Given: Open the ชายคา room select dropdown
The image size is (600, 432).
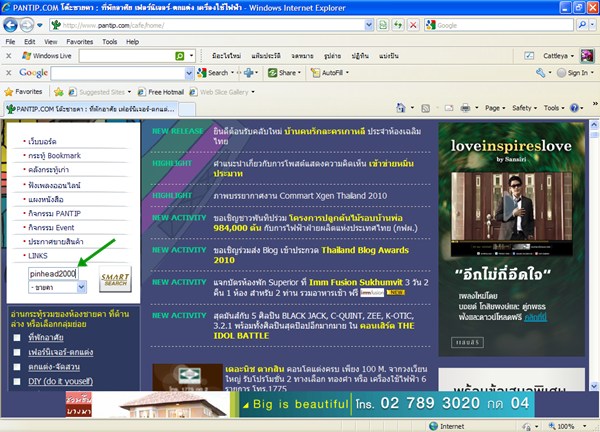Looking at the screenshot, I should (82, 287).
